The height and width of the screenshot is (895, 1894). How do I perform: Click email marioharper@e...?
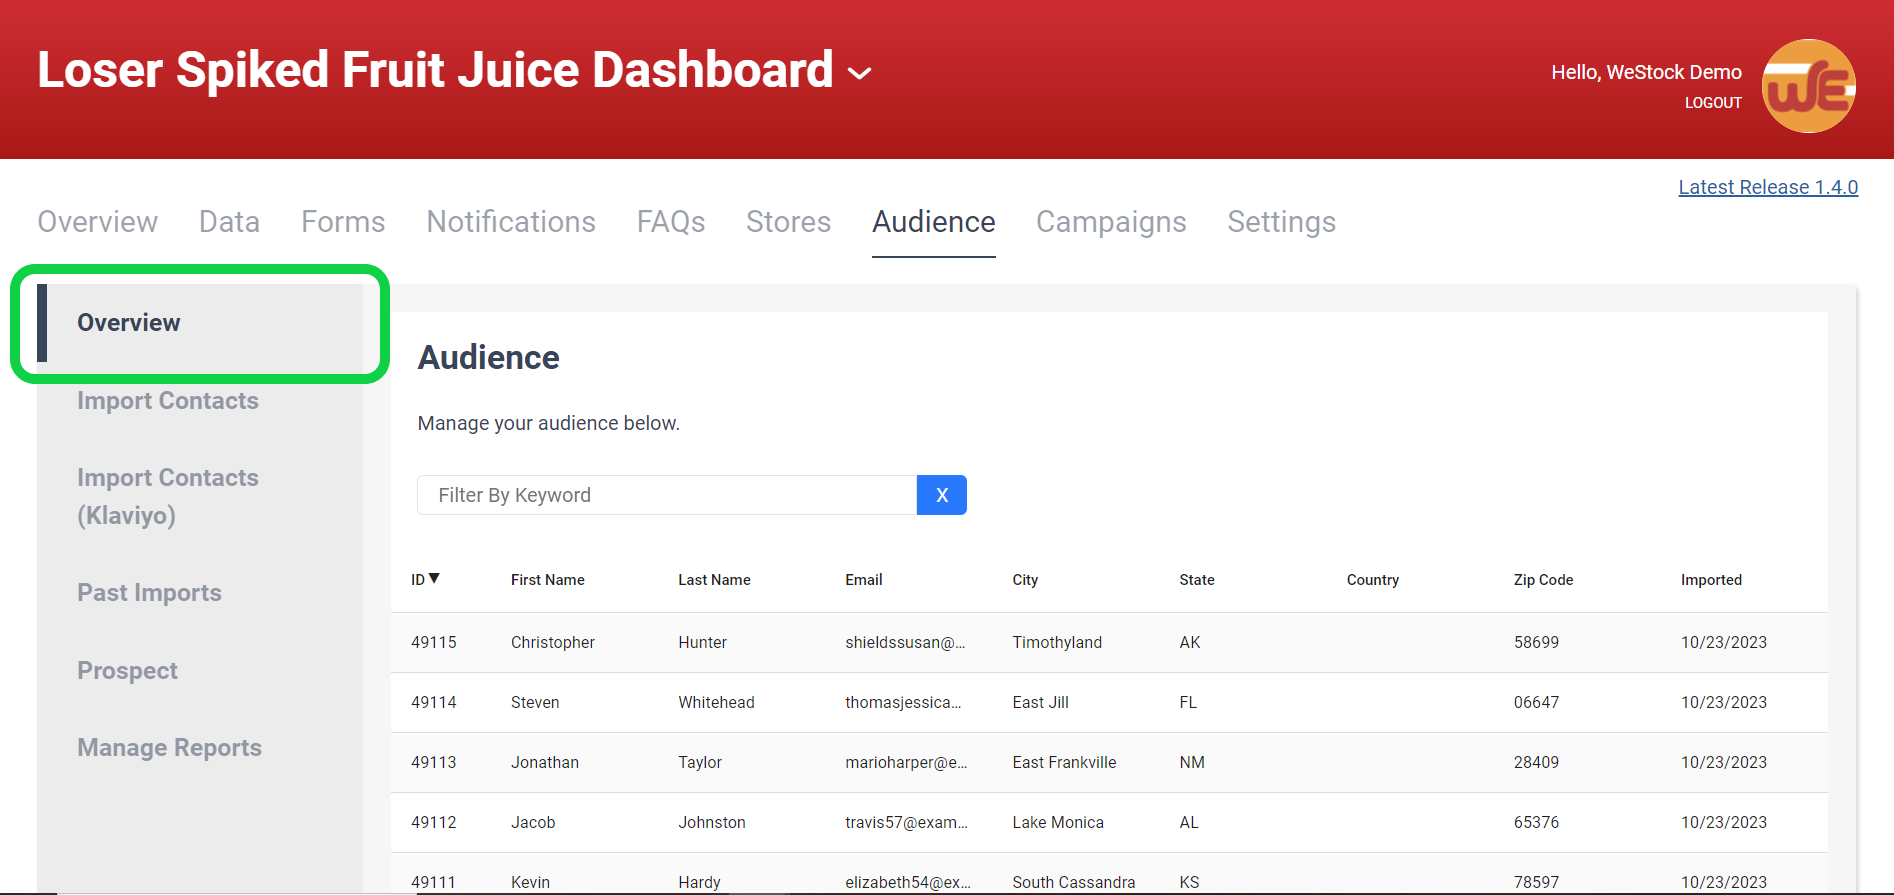(906, 762)
